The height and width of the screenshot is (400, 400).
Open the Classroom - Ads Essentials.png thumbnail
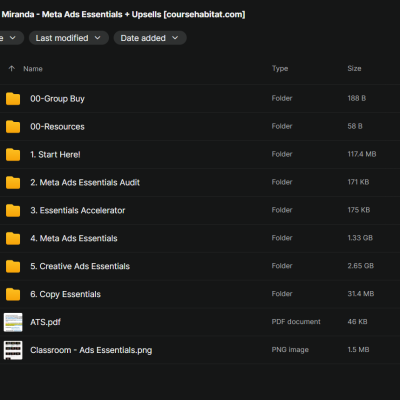[x=13, y=350]
